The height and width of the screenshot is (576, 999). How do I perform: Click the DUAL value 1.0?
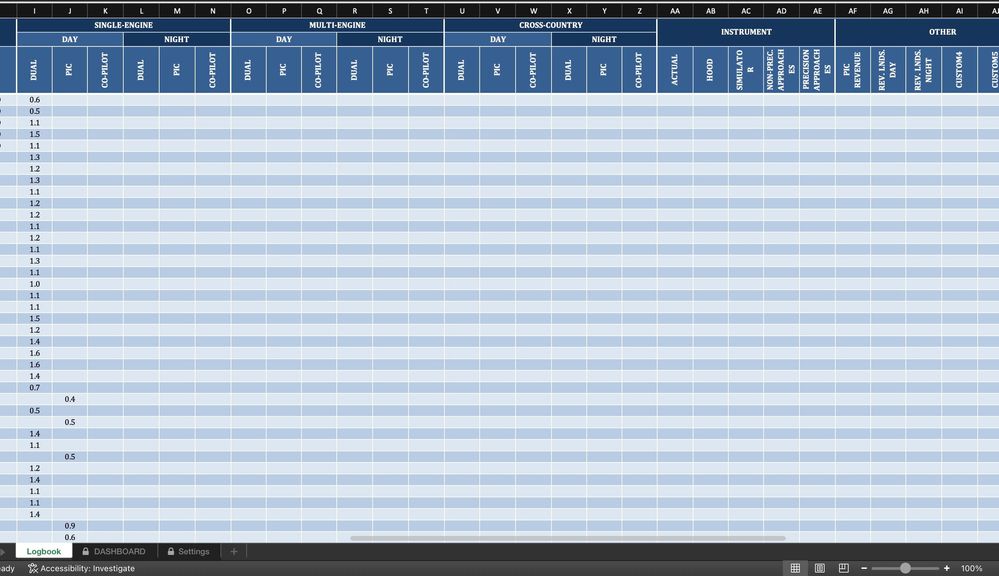34,284
